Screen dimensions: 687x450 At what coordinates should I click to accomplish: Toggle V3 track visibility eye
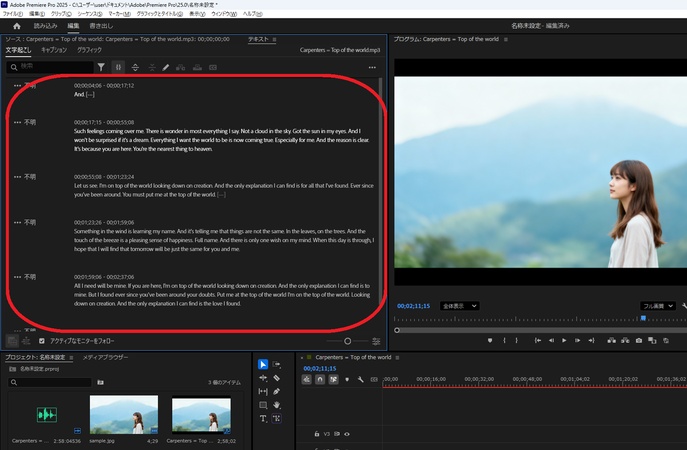click(346, 434)
